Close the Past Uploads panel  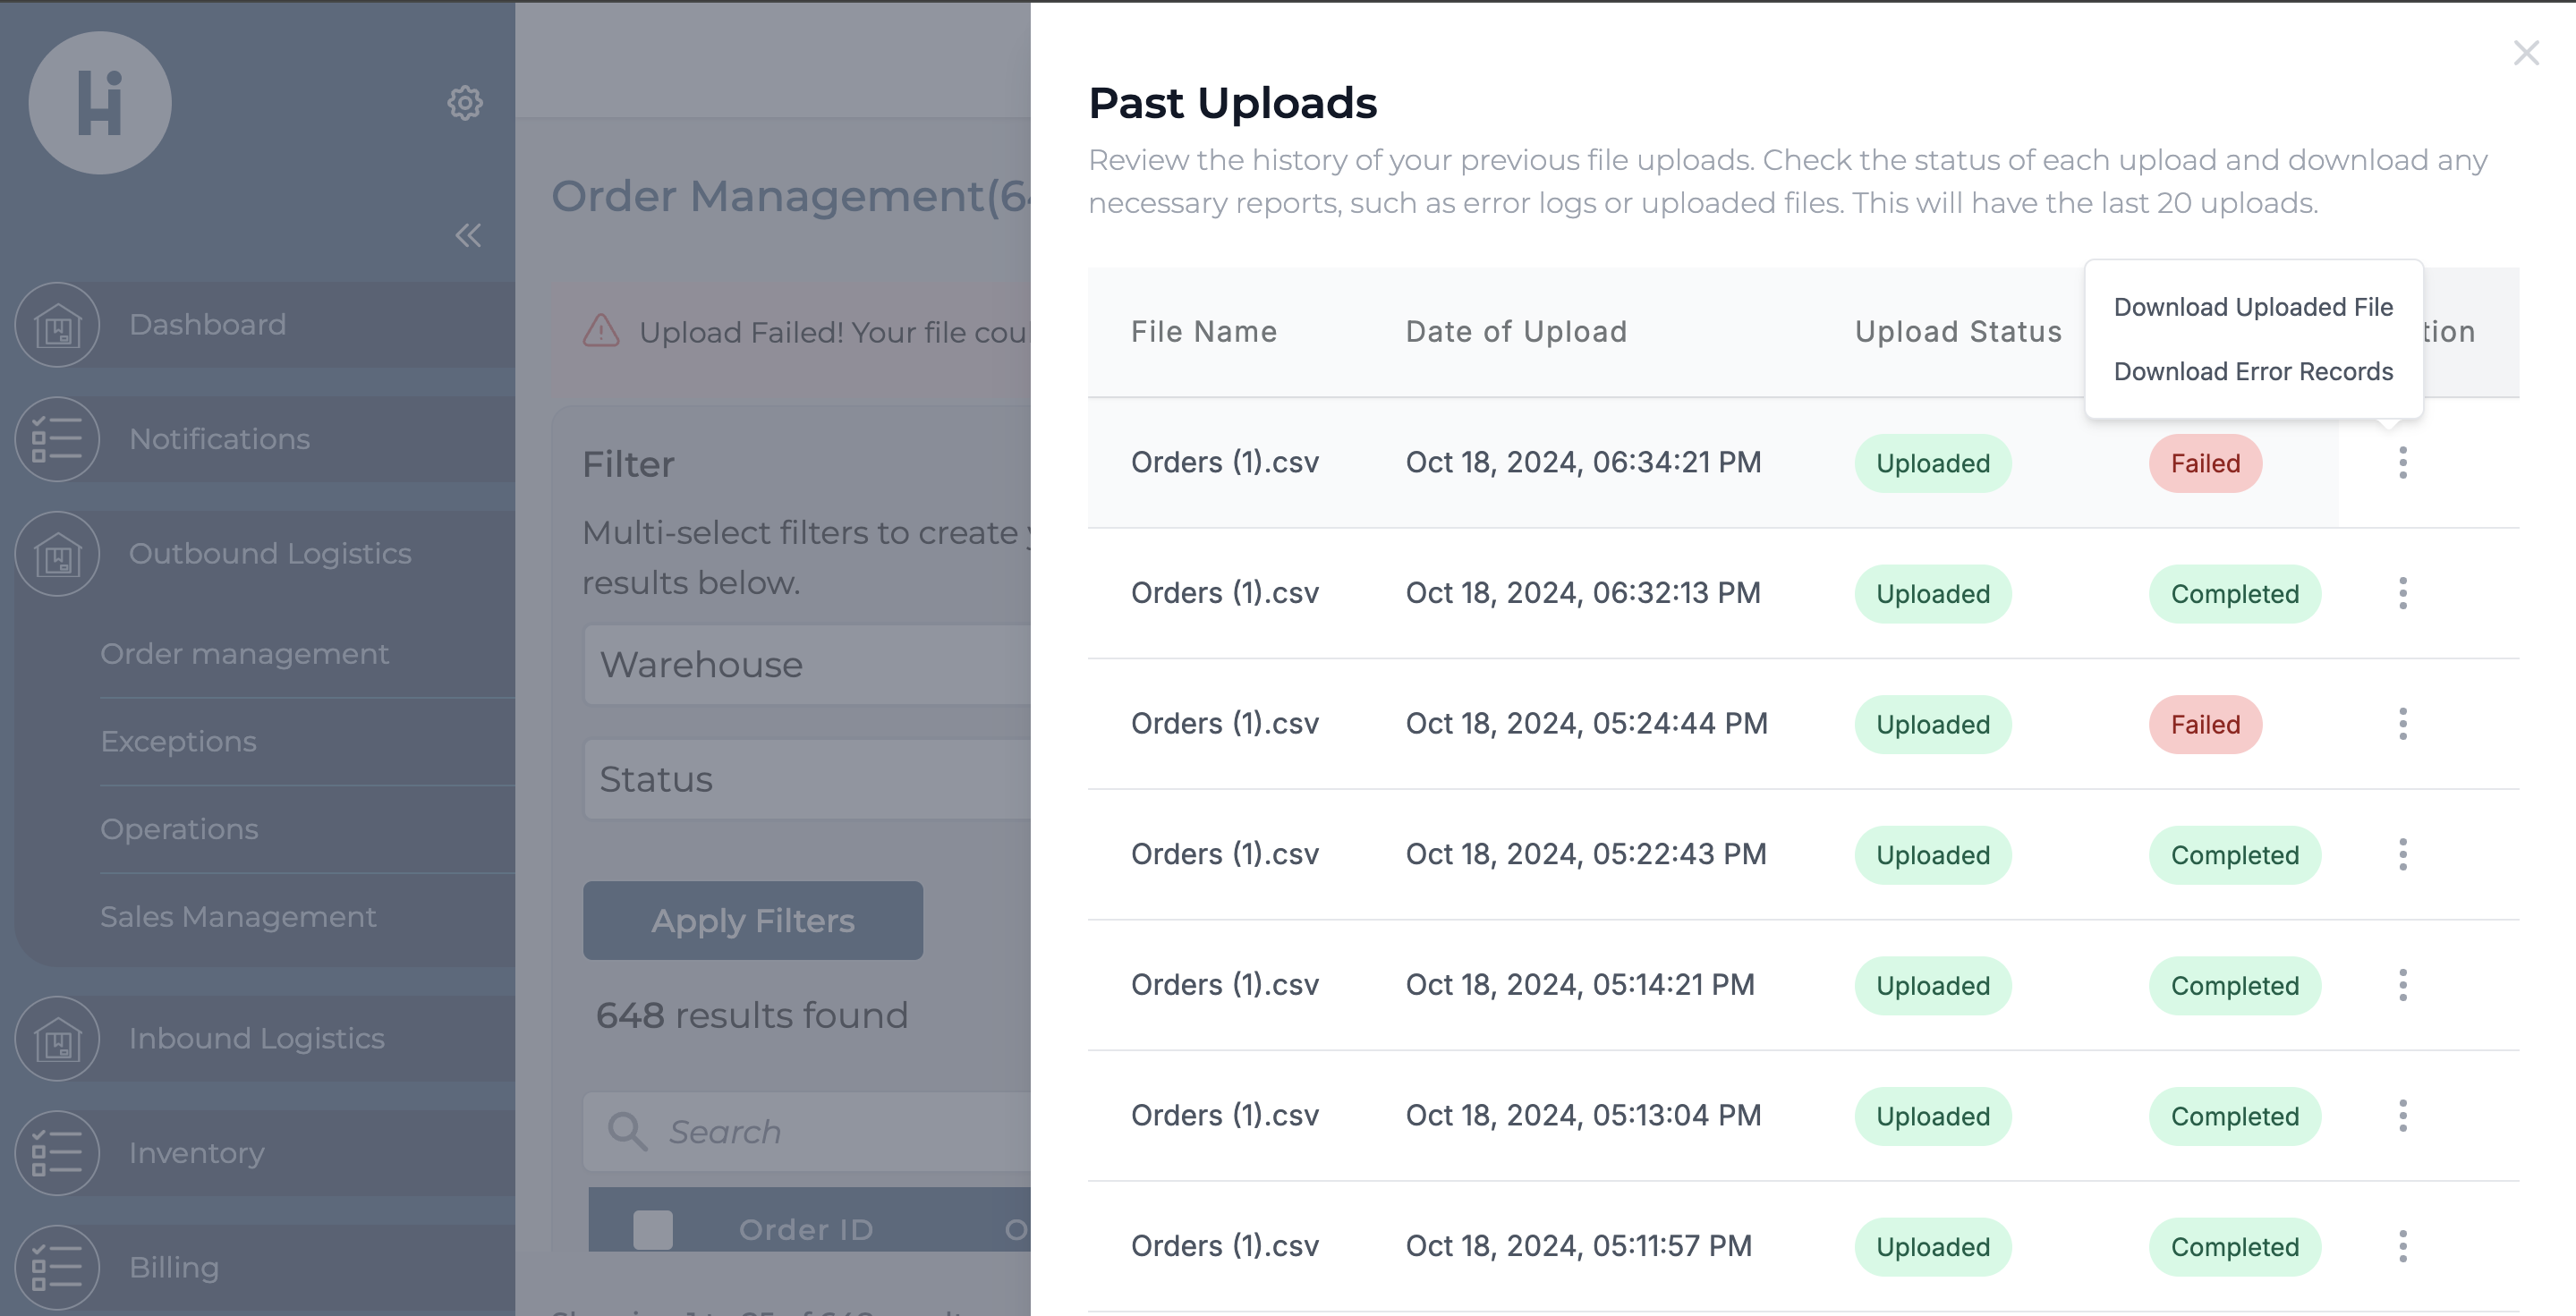coord(2526,53)
